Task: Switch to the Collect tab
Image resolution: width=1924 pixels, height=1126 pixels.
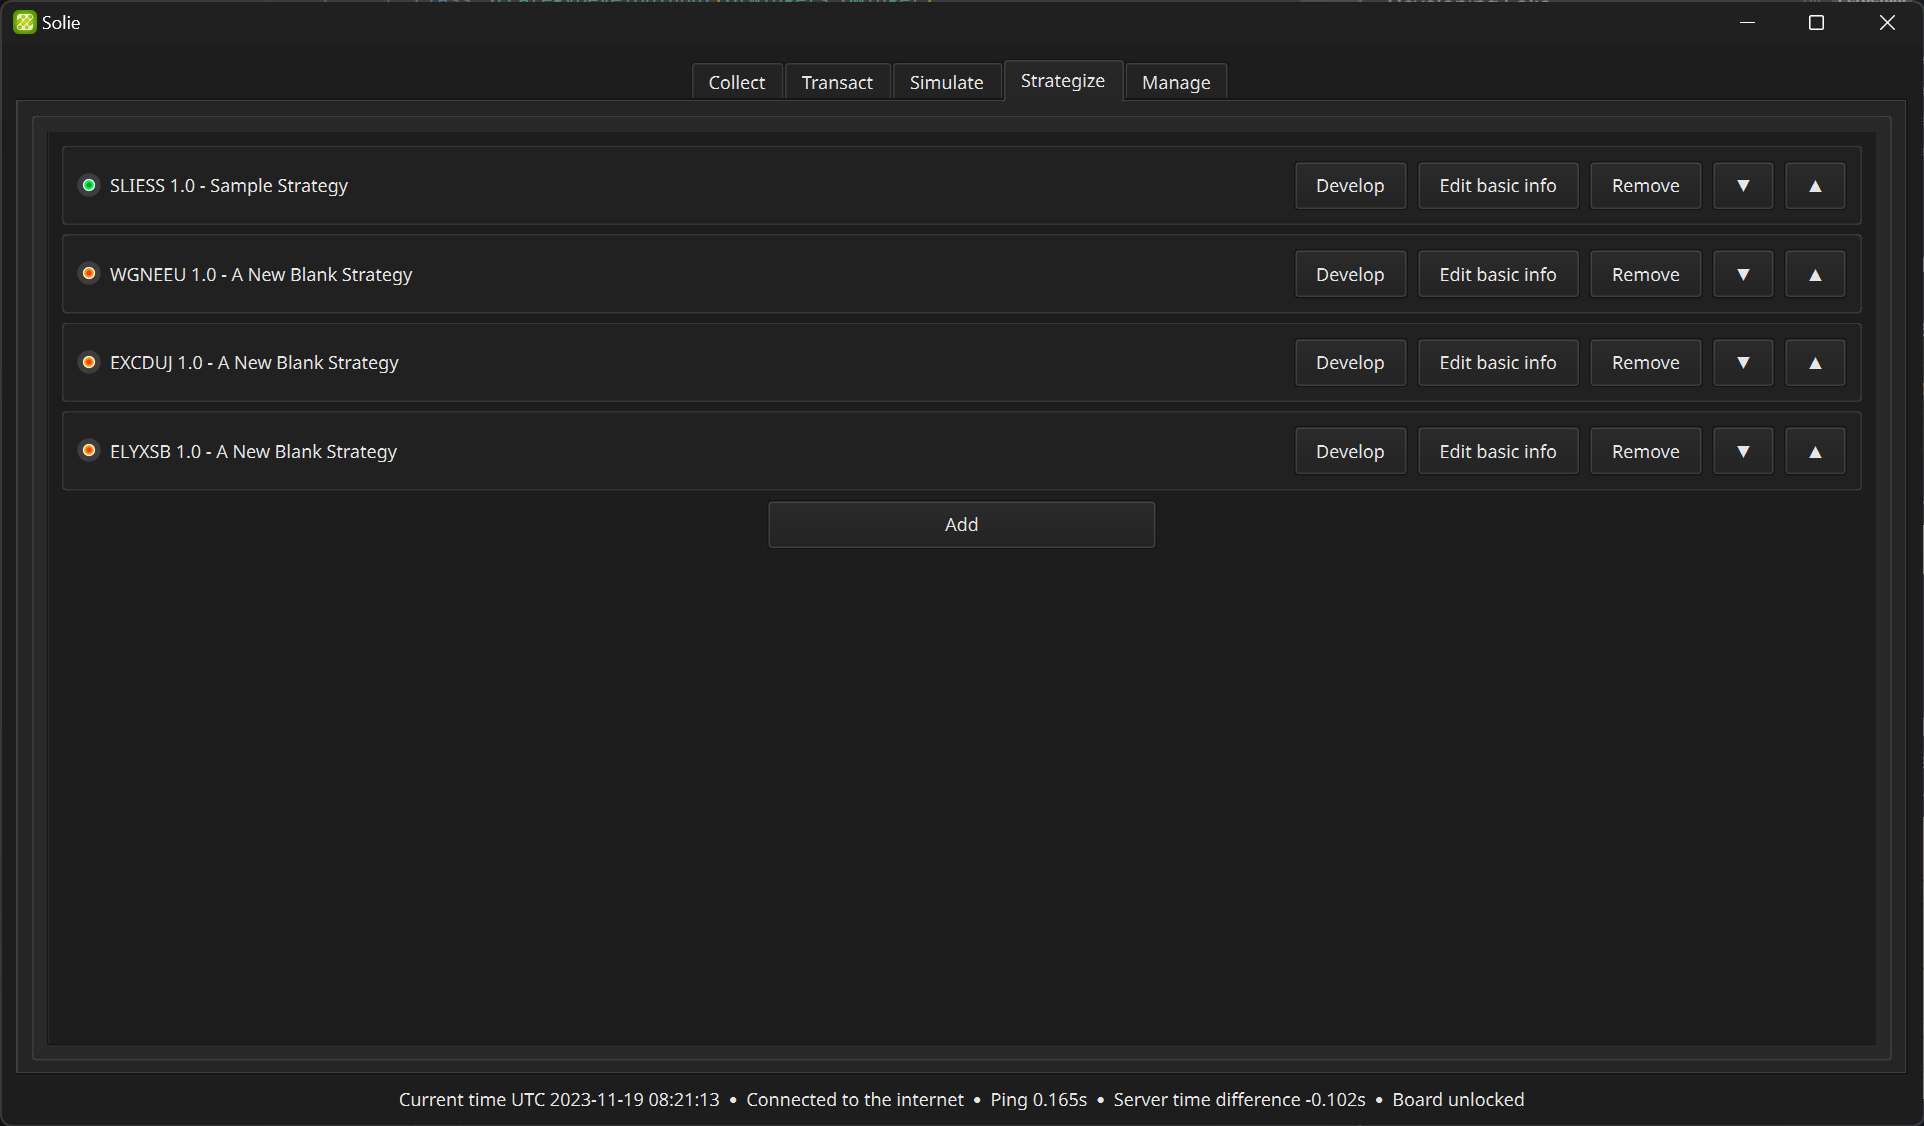Action: tap(736, 82)
